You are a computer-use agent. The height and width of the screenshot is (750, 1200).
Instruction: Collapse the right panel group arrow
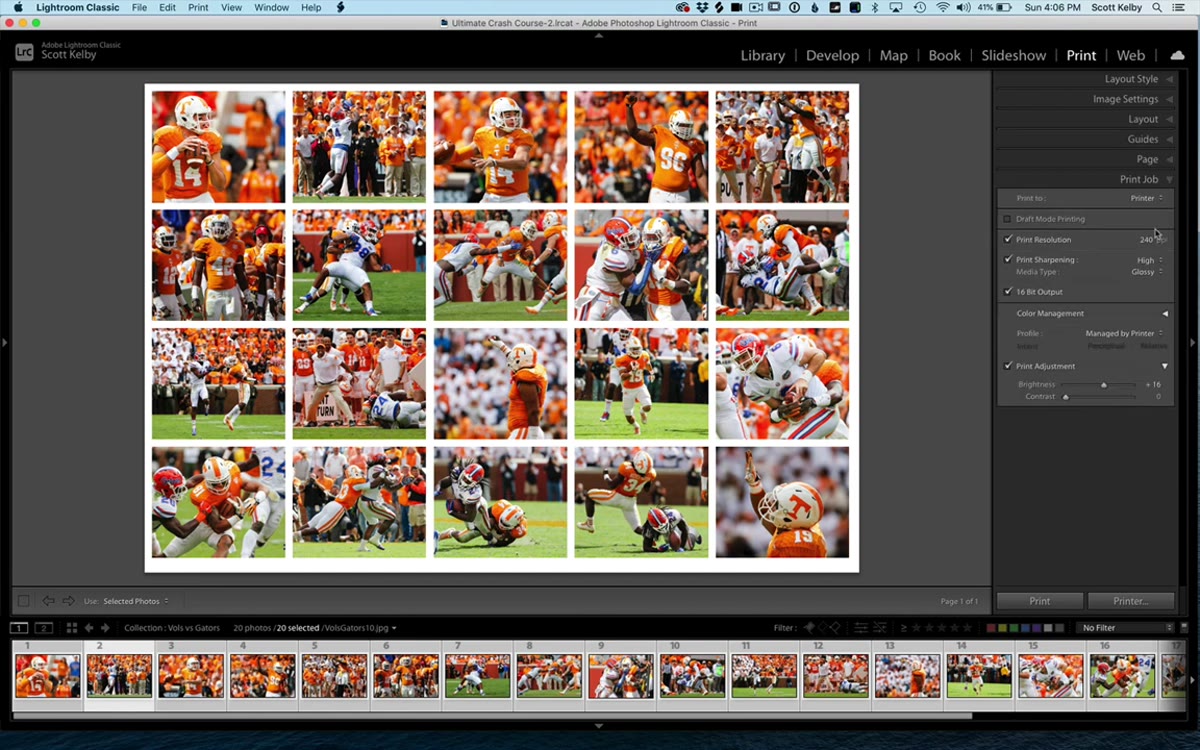[x=1193, y=343]
